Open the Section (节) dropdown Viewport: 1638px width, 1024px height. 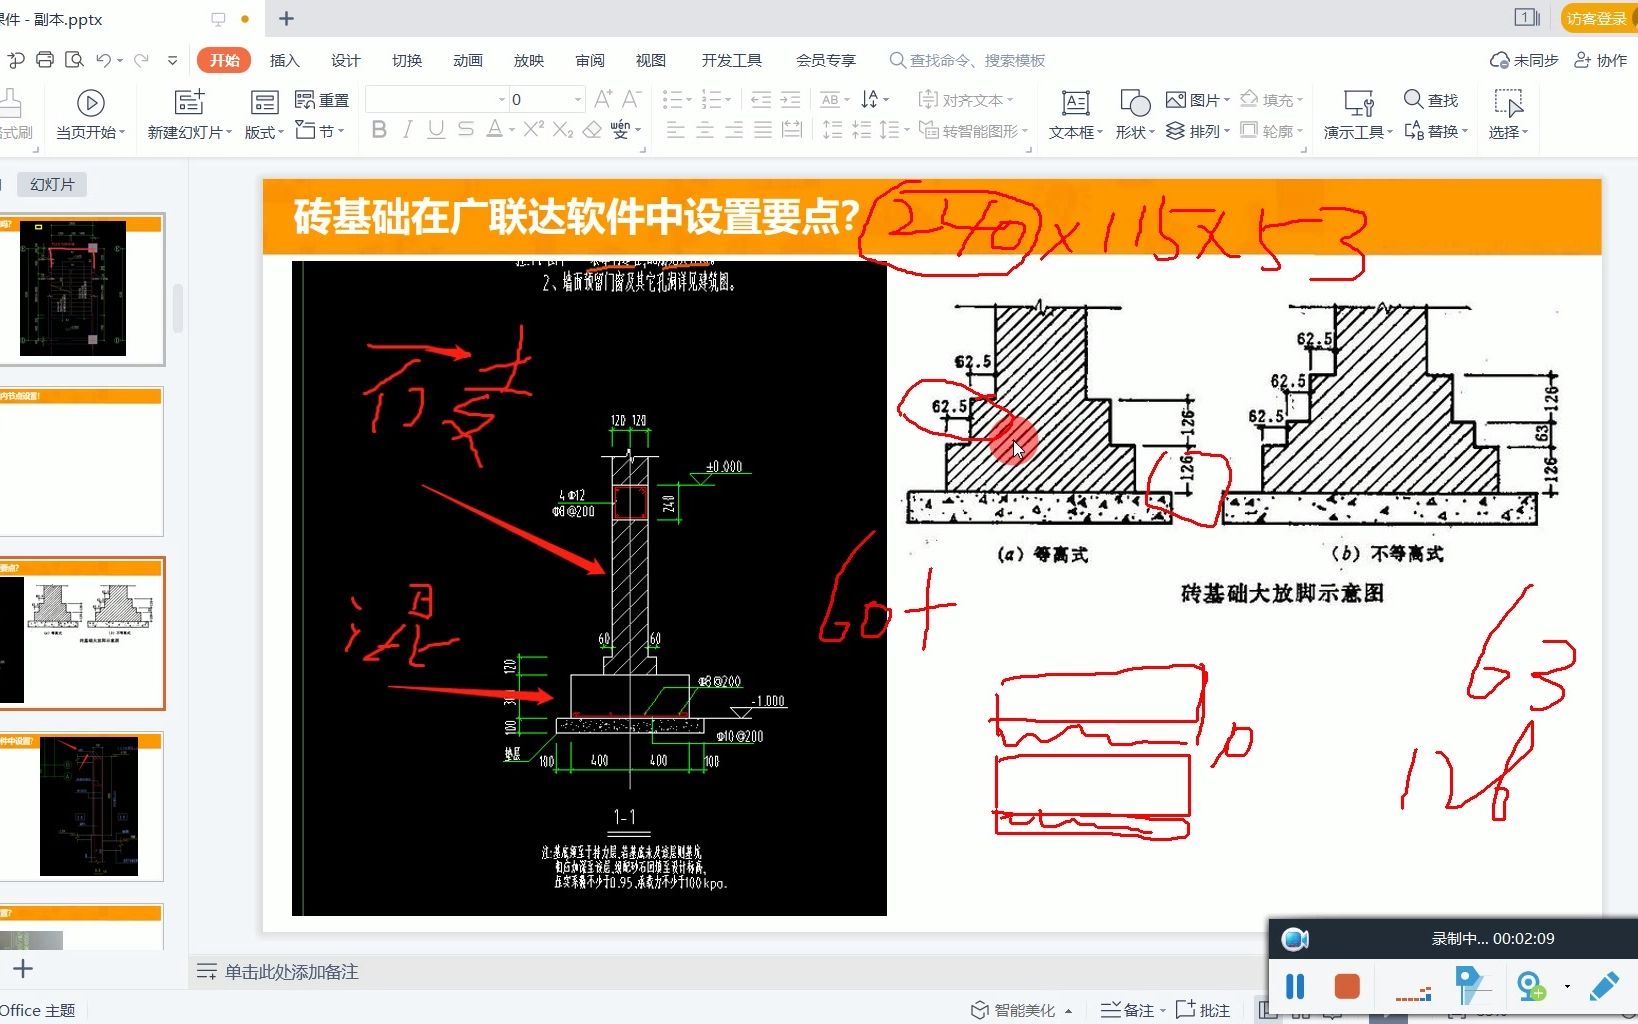pyautogui.click(x=320, y=131)
